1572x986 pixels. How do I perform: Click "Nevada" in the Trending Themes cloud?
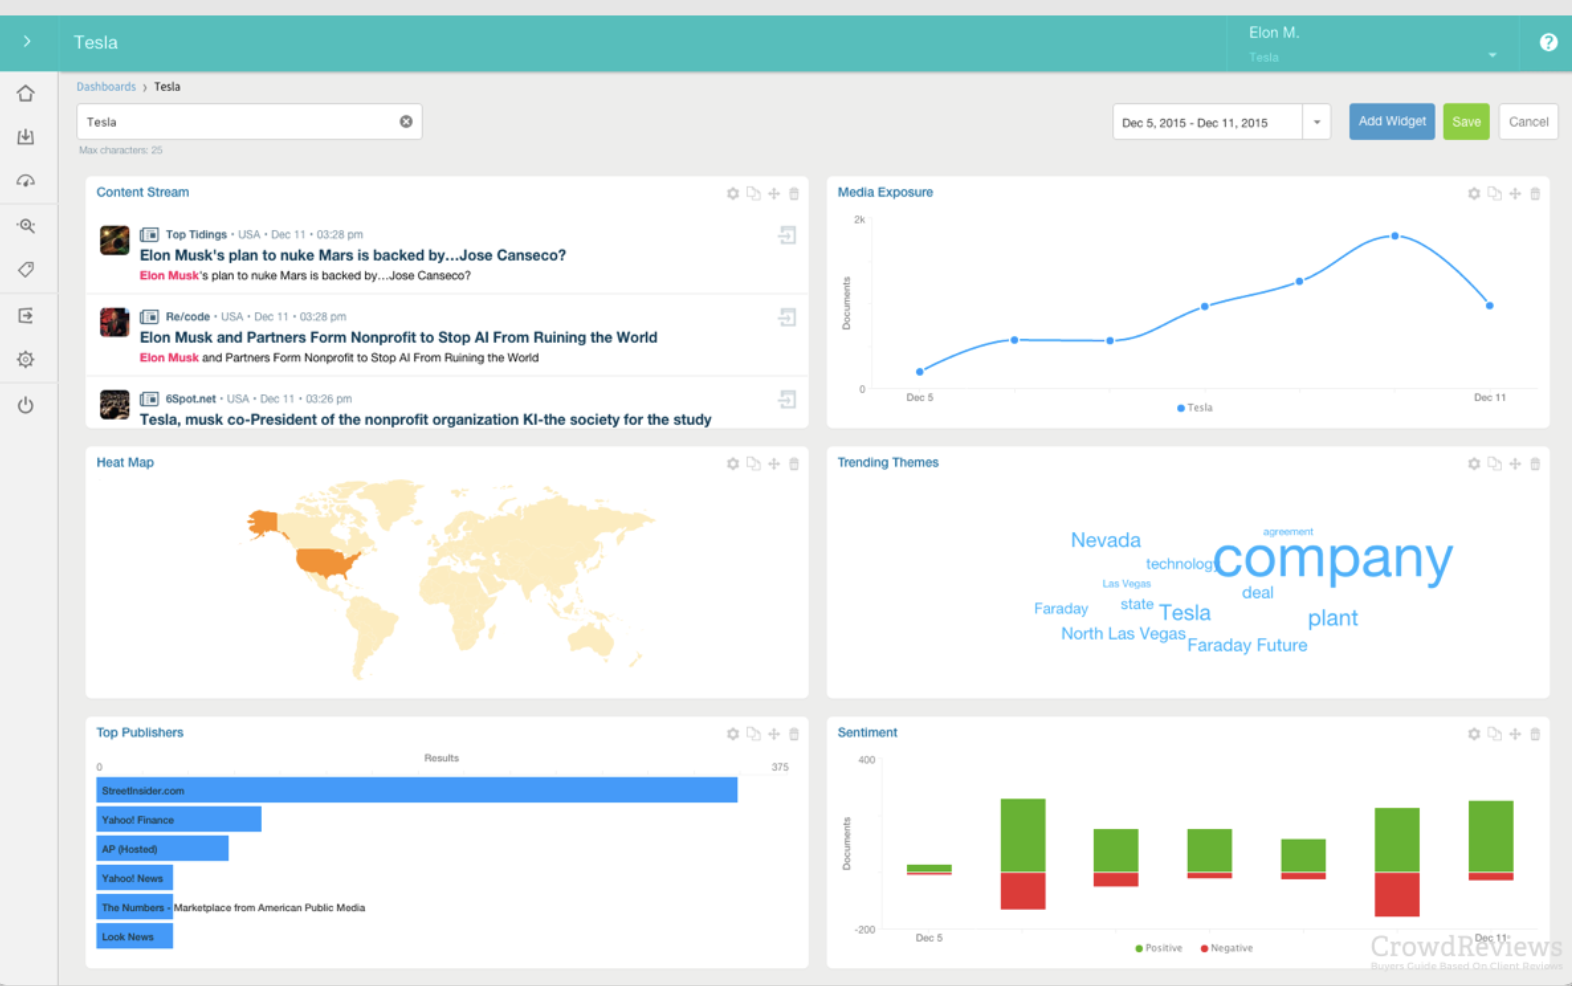(x=1105, y=540)
